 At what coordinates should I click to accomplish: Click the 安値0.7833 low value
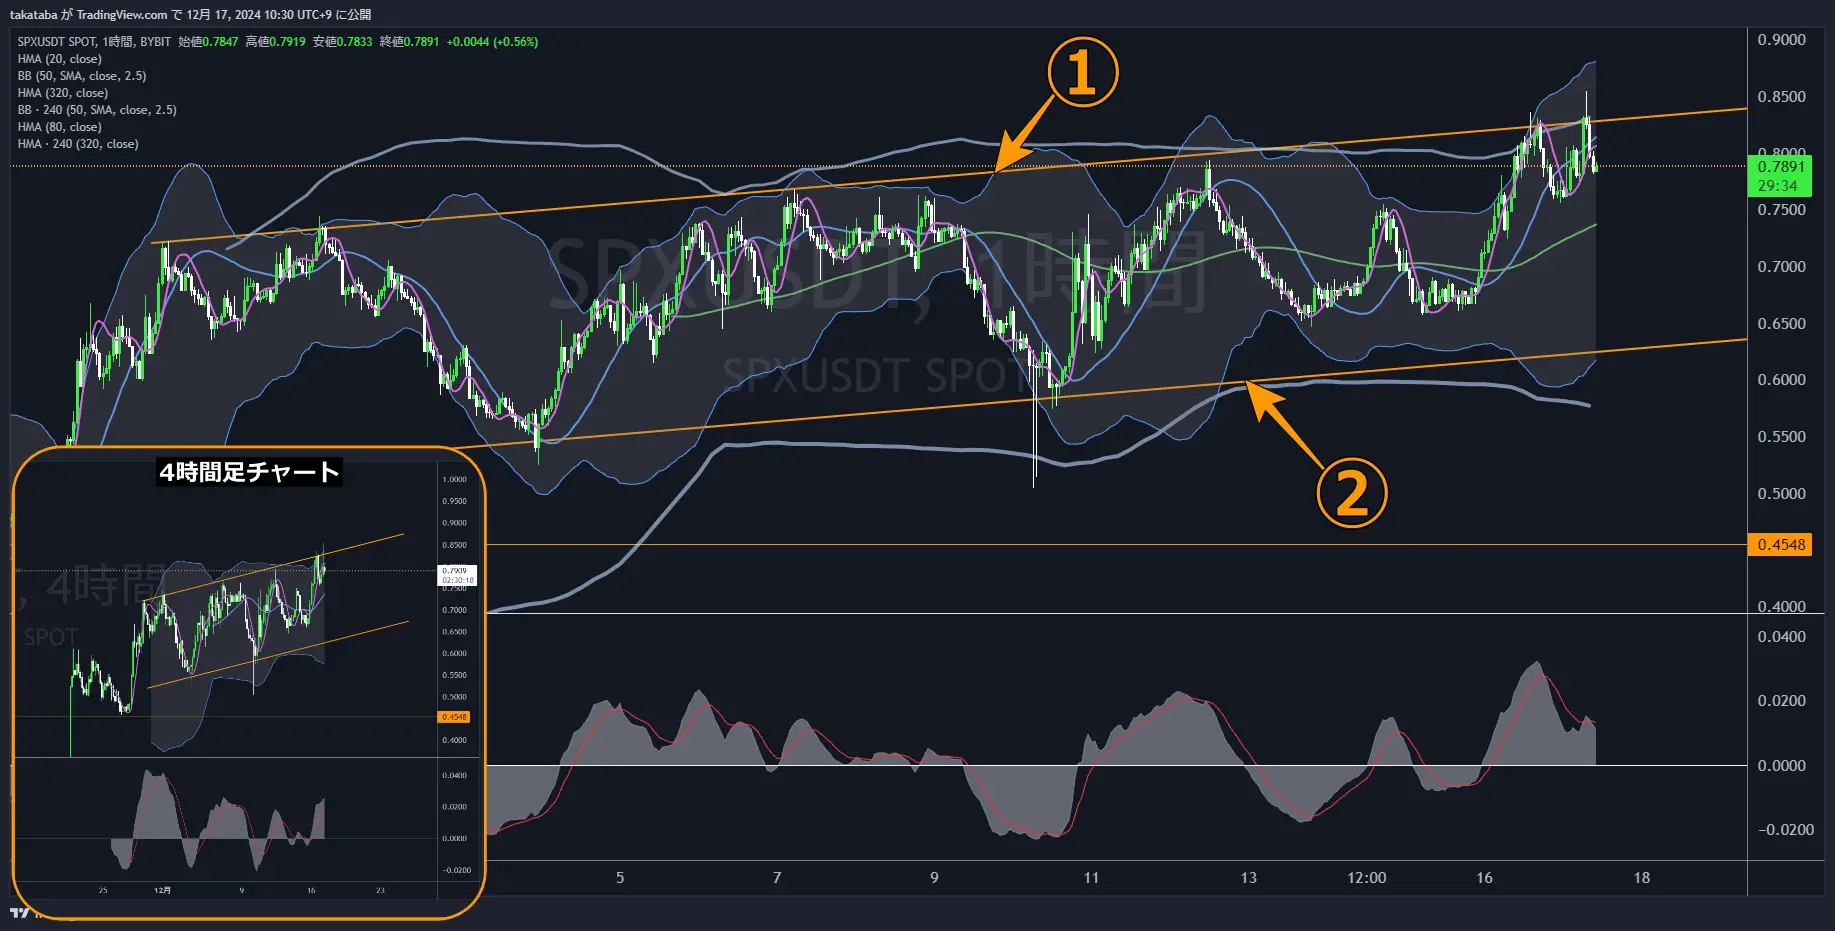click(342, 42)
